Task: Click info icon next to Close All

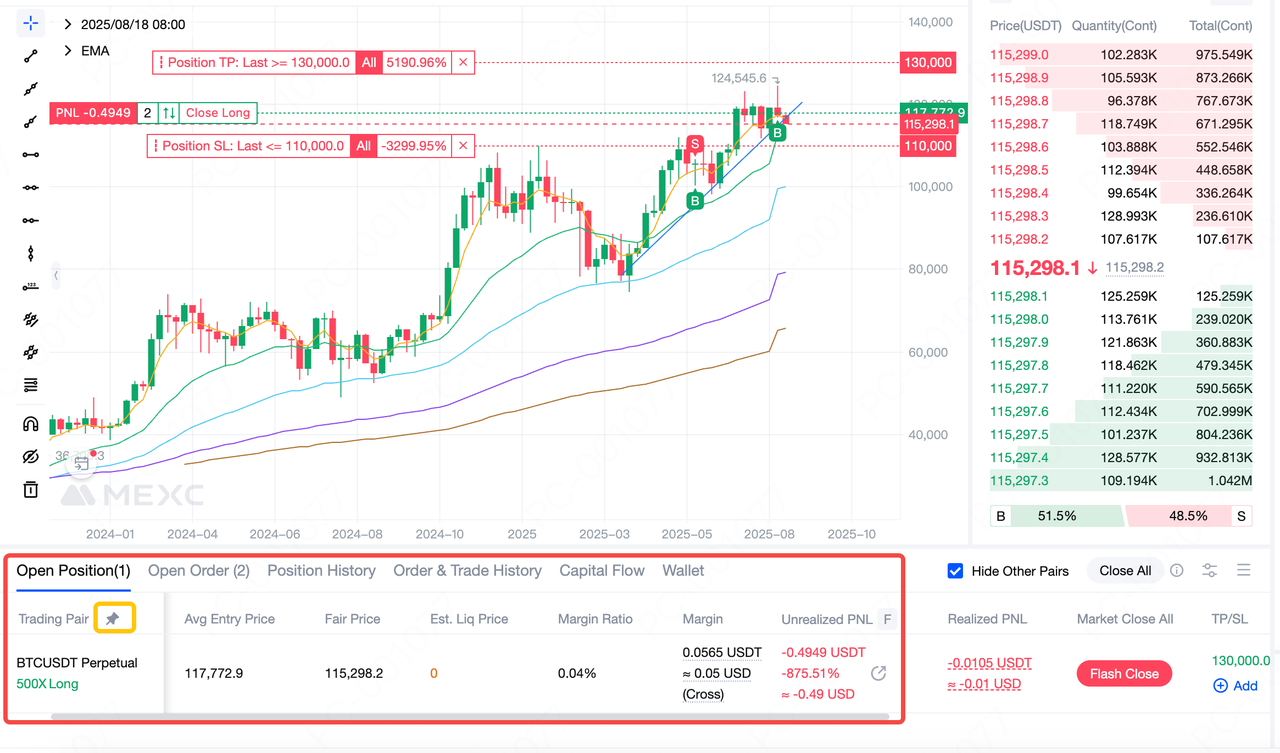Action: pyautogui.click(x=1177, y=571)
